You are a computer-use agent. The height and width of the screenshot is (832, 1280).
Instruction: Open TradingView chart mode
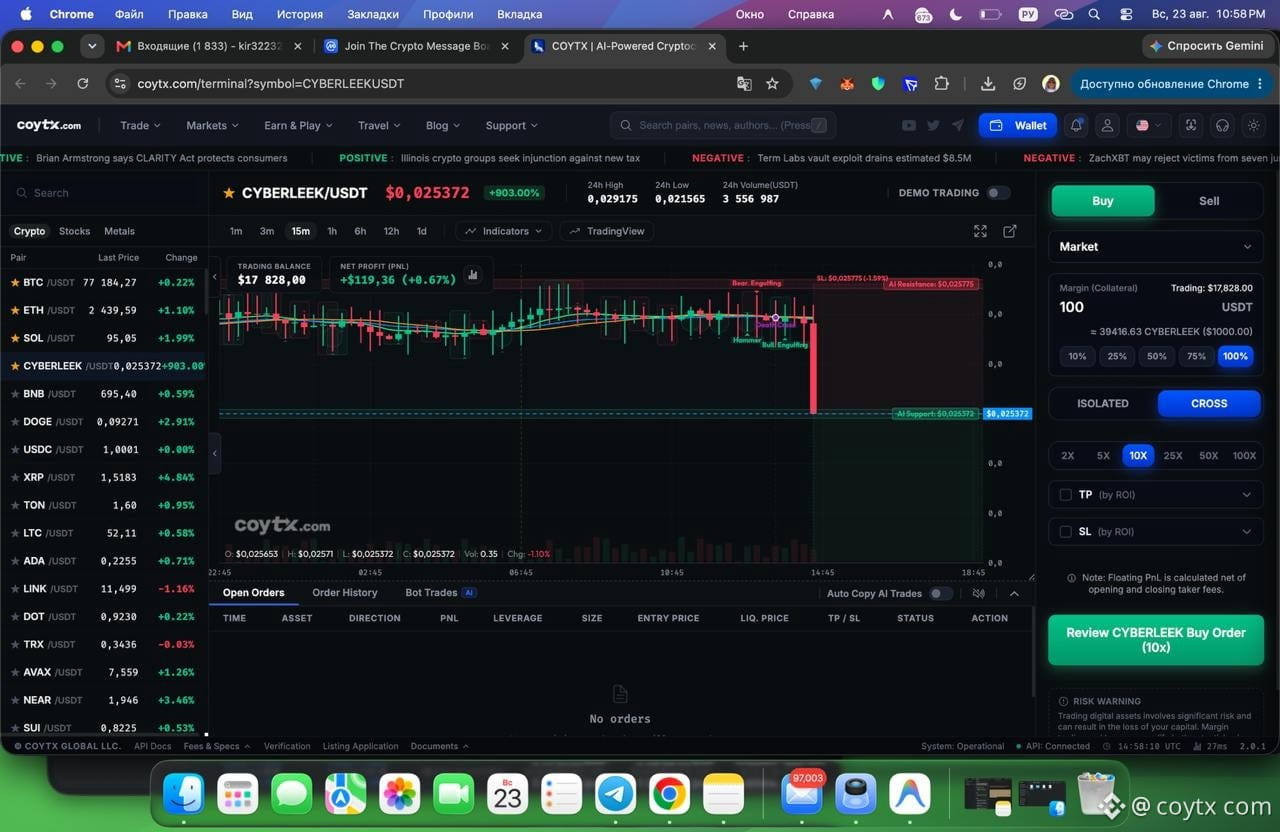click(607, 231)
